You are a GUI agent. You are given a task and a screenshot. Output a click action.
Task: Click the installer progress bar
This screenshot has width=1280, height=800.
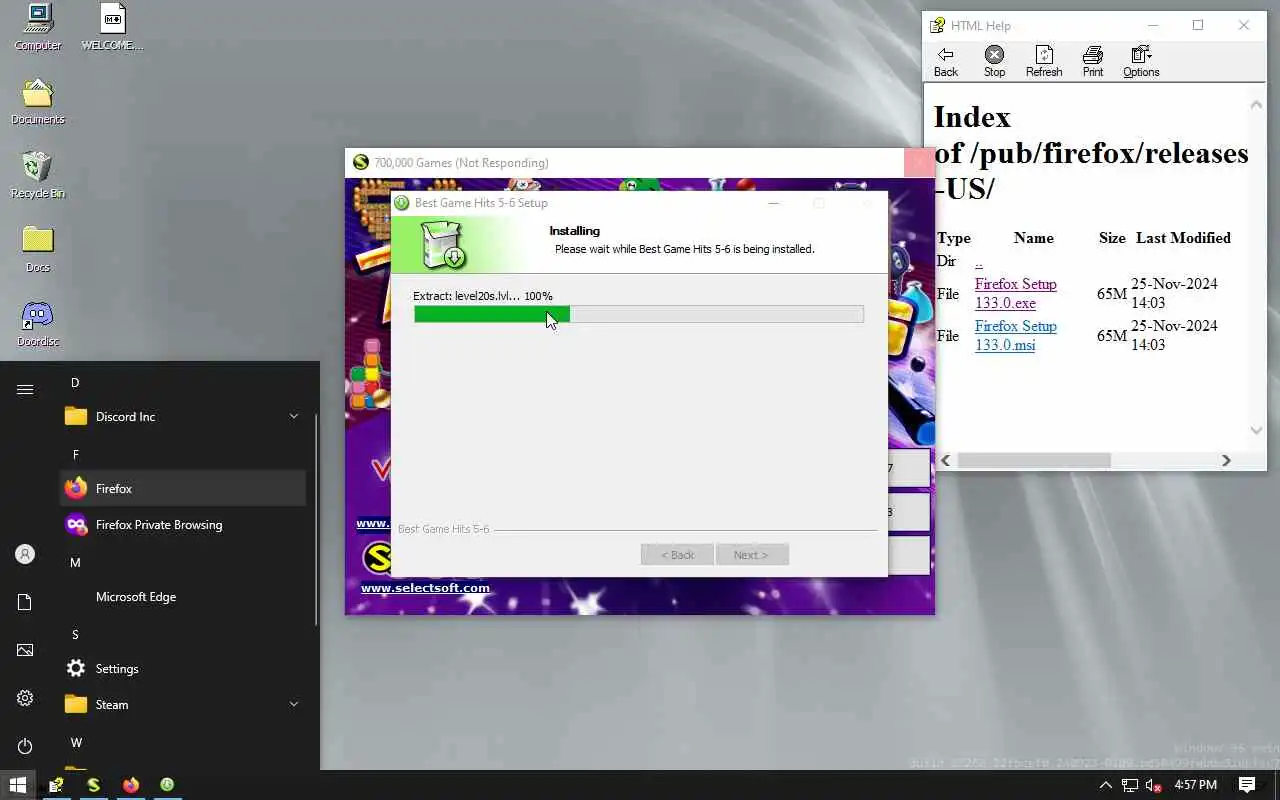point(638,314)
